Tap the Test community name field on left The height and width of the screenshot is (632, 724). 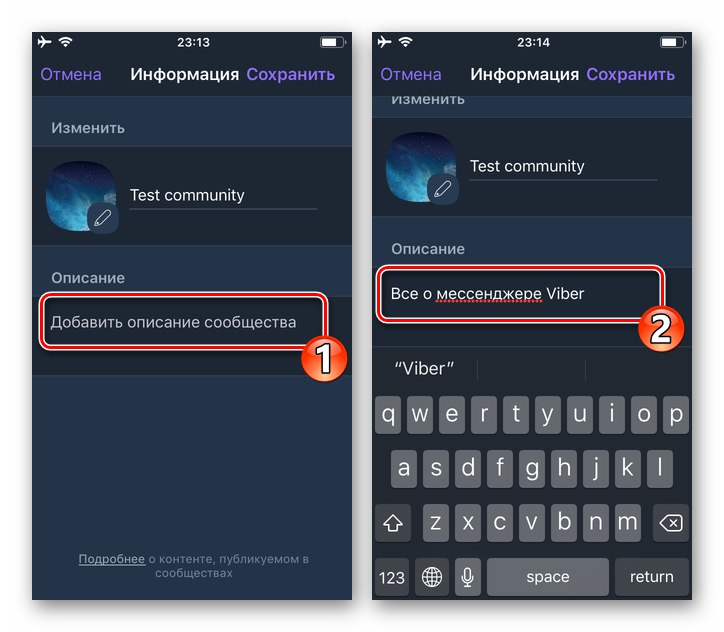tap(223, 196)
